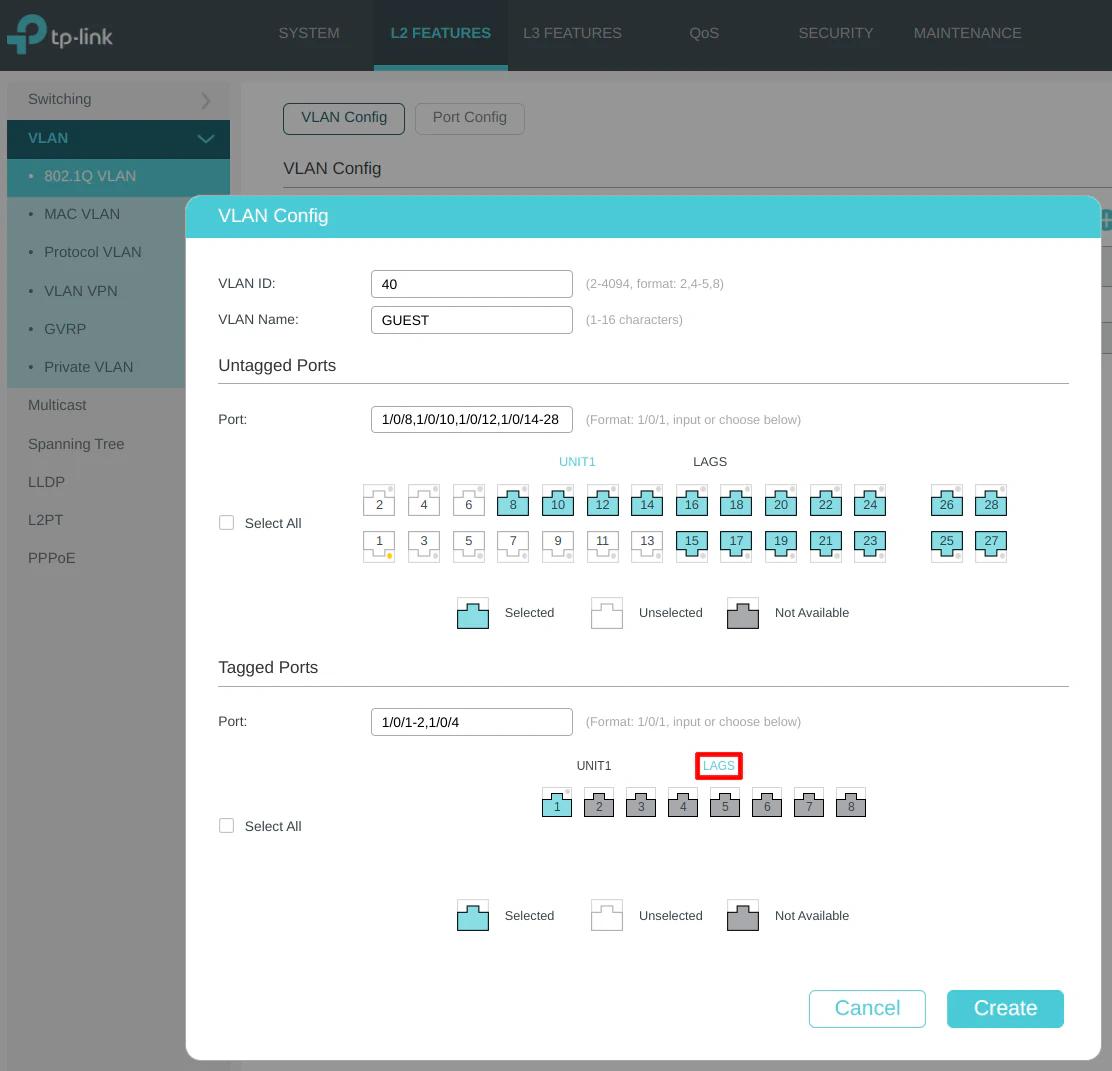The width and height of the screenshot is (1112, 1071).
Task: Show UNIT1 ports under Tagged Ports
Action: (594, 766)
